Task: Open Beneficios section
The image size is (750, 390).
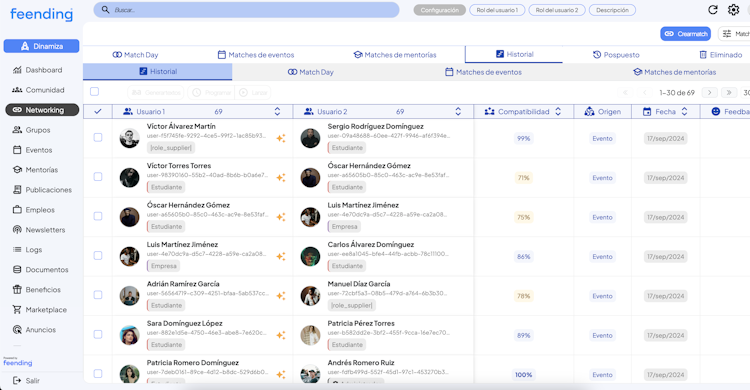Action: [x=36, y=290]
